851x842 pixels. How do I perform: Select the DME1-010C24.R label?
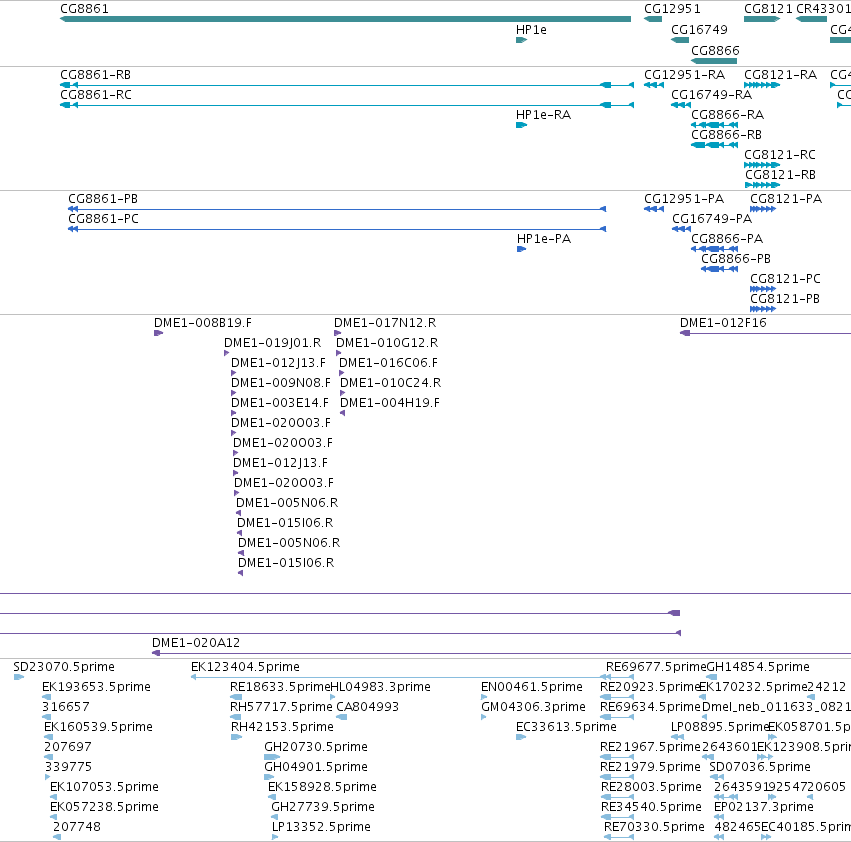[390, 382]
